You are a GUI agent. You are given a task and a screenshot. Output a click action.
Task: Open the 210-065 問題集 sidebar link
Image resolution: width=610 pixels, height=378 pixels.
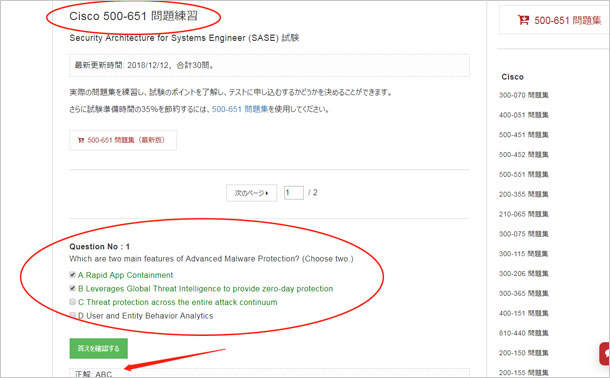pyautogui.click(x=524, y=214)
